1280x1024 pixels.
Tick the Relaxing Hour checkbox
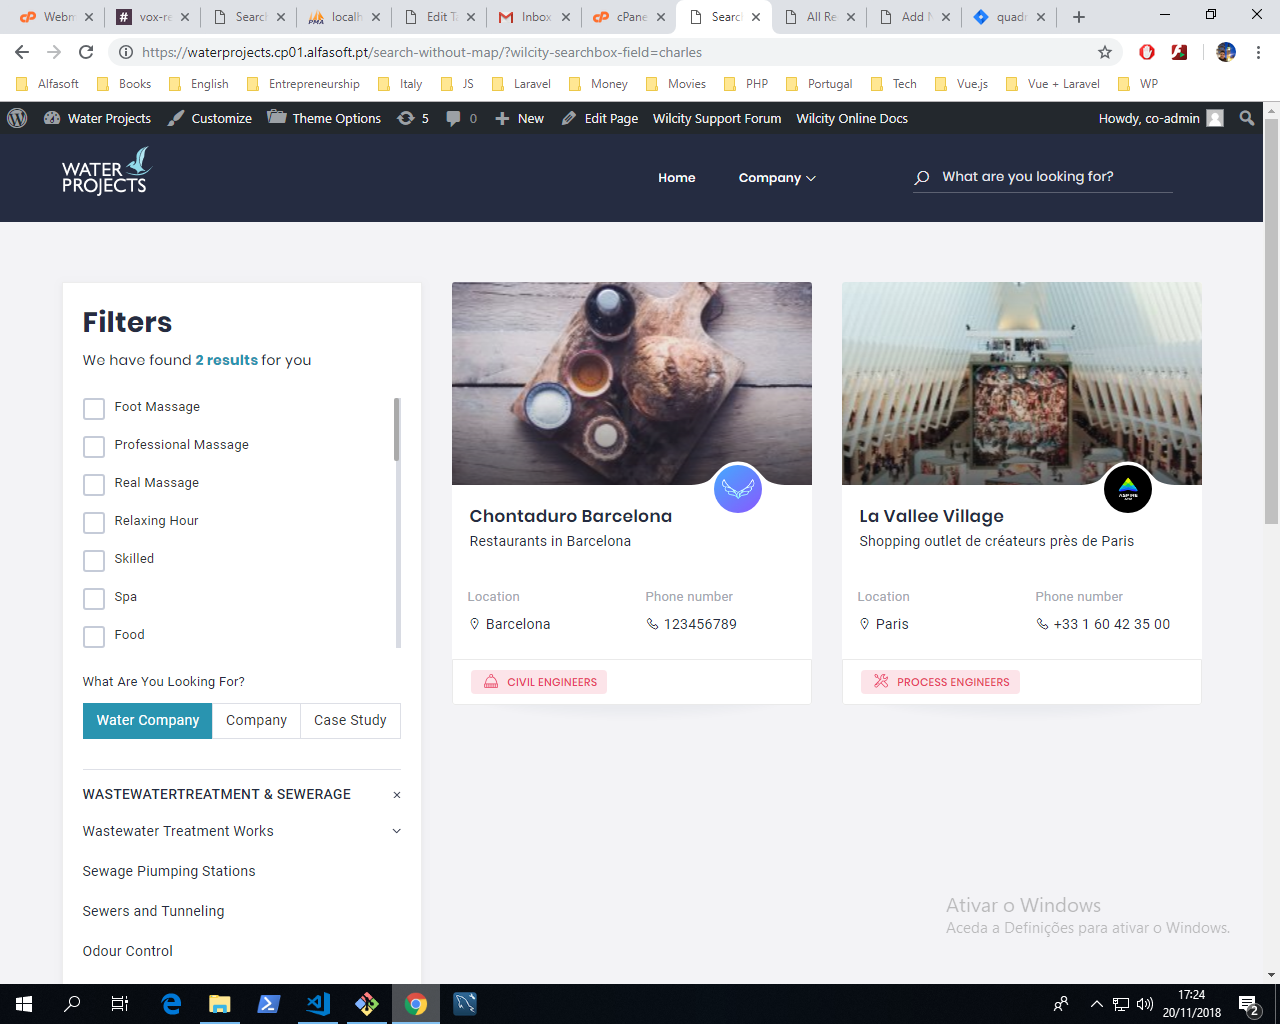point(94,523)
